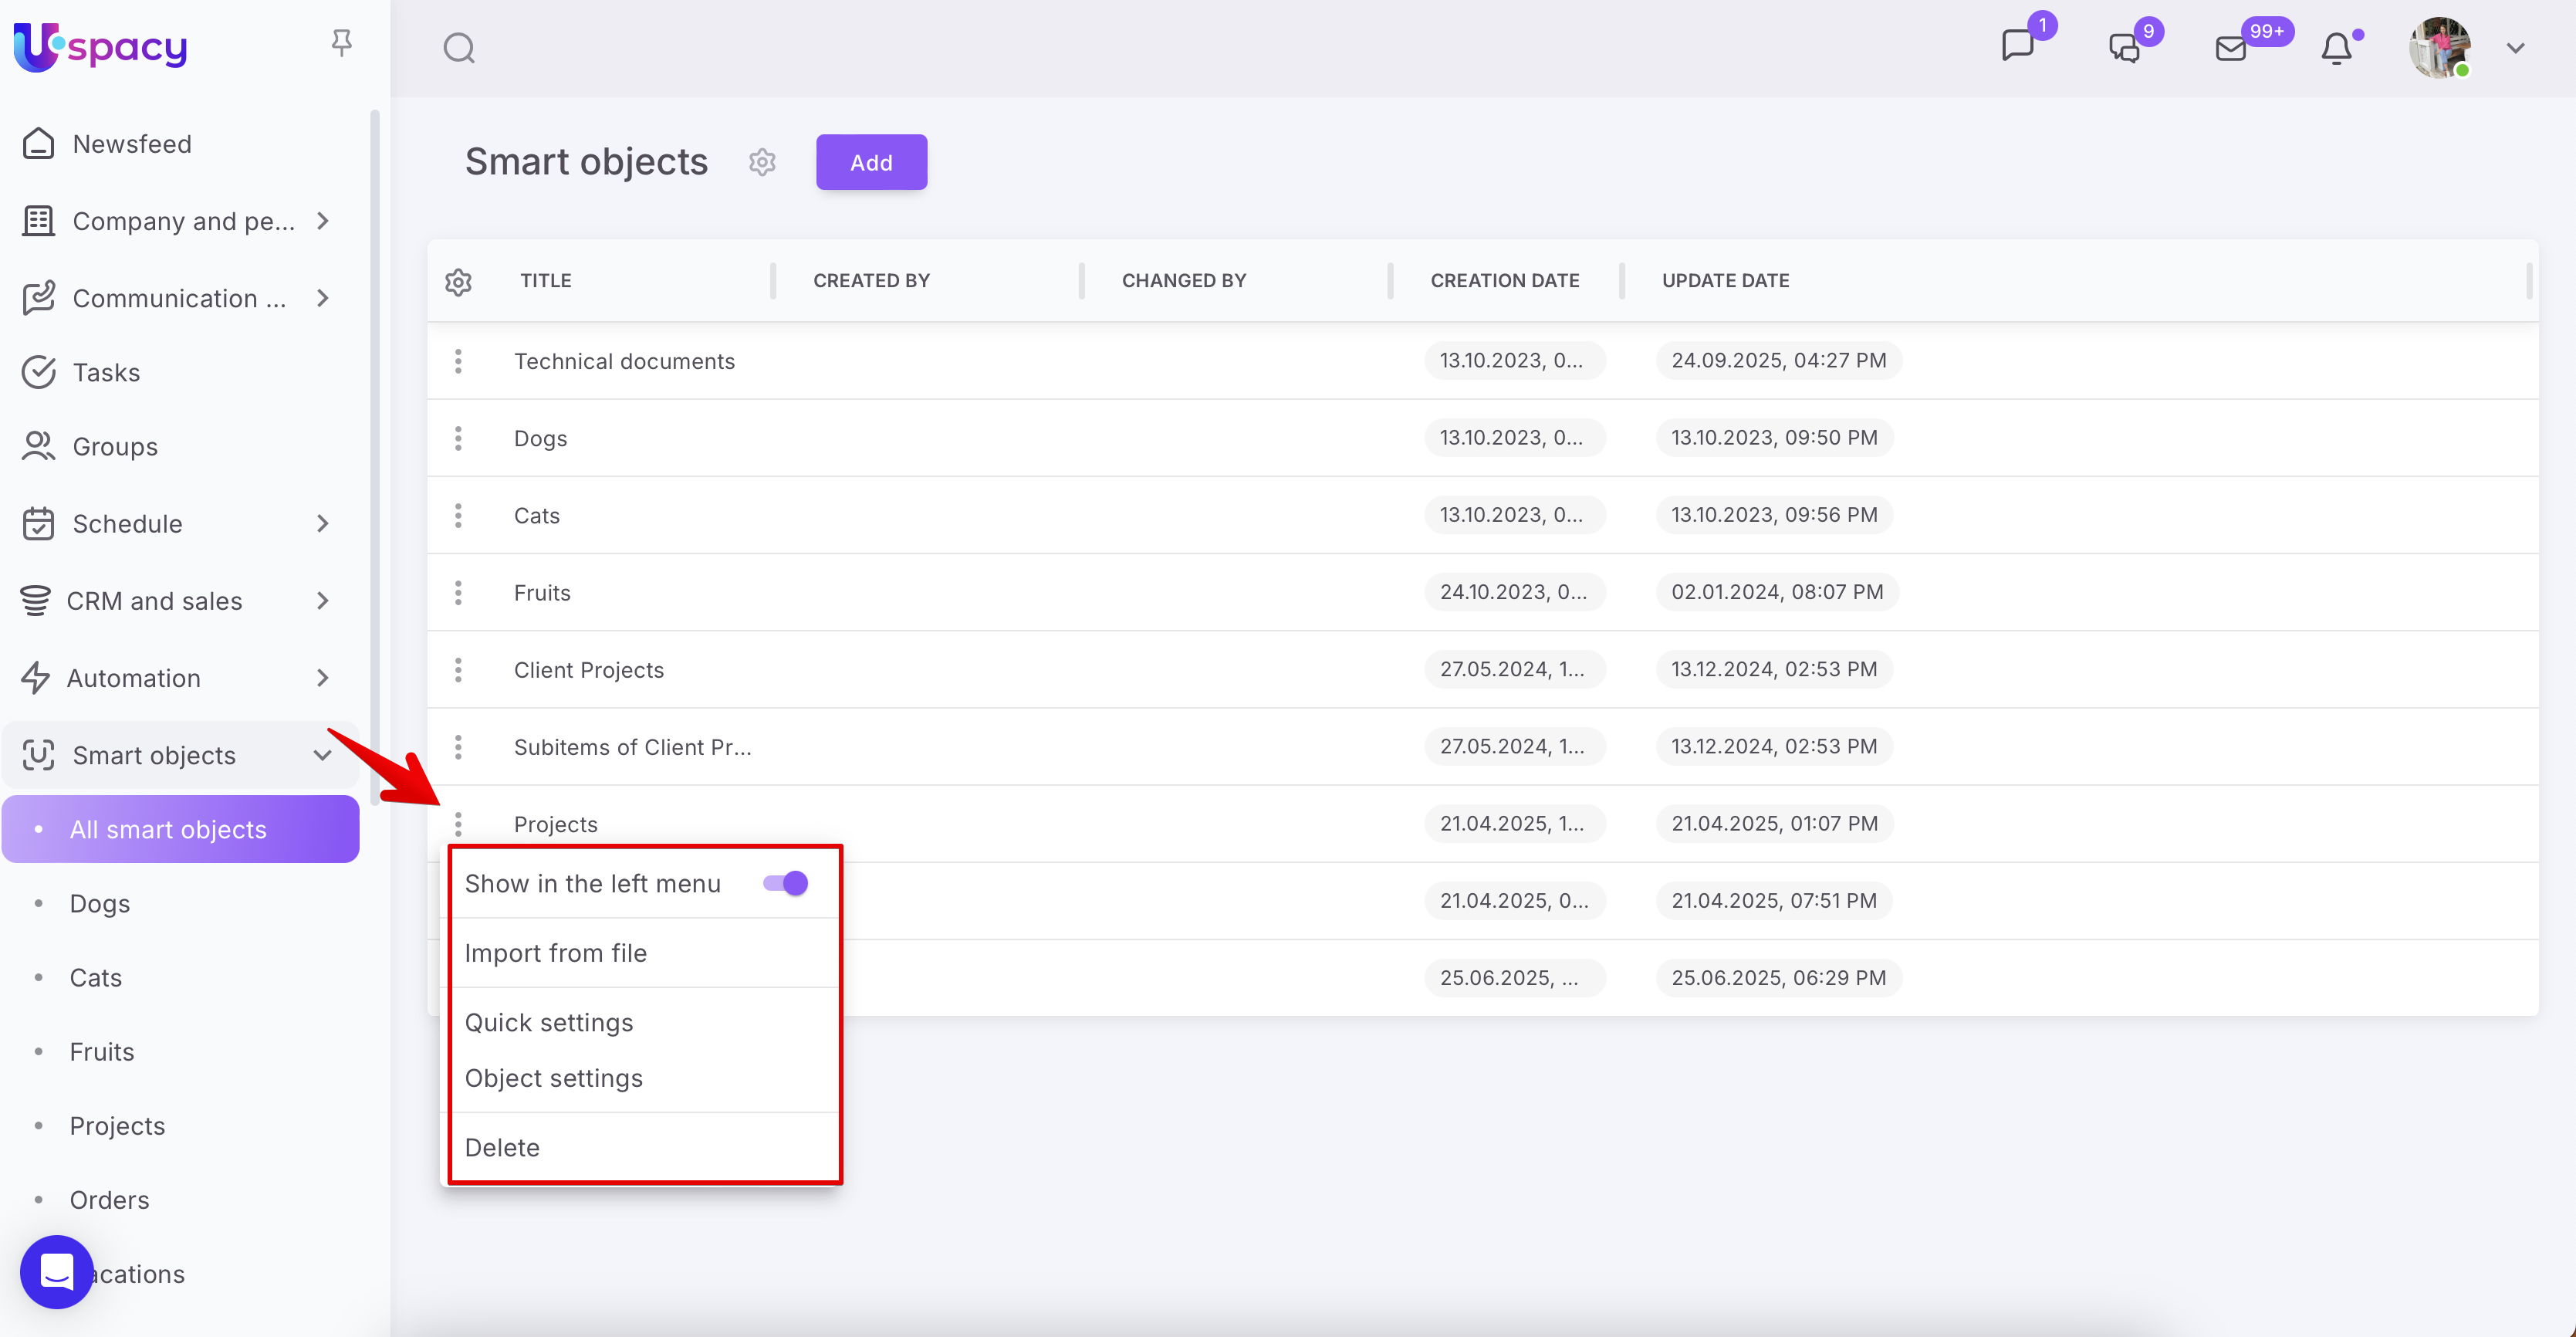Open the notifications bell
This screenshot has width=2576, height=1337.
[x=2336, y=48]
